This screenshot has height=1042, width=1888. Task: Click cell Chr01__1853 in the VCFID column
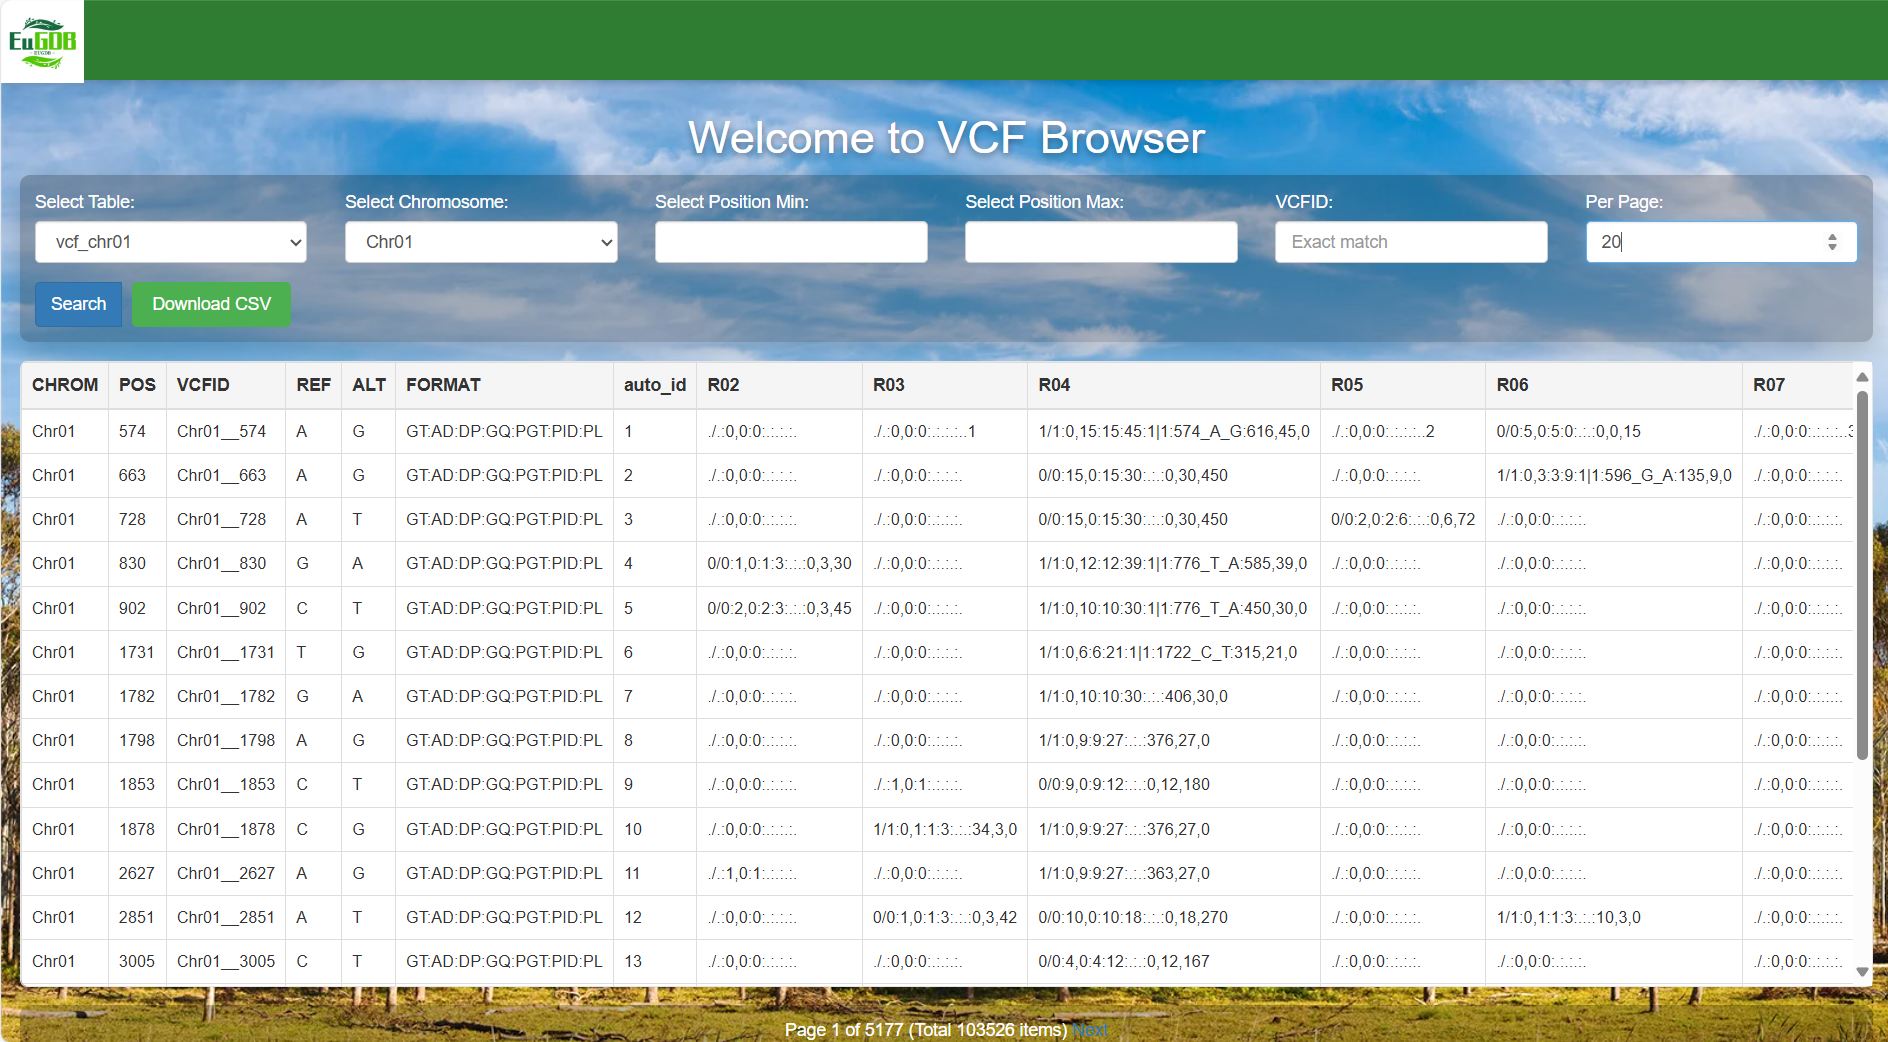point(225,784)
